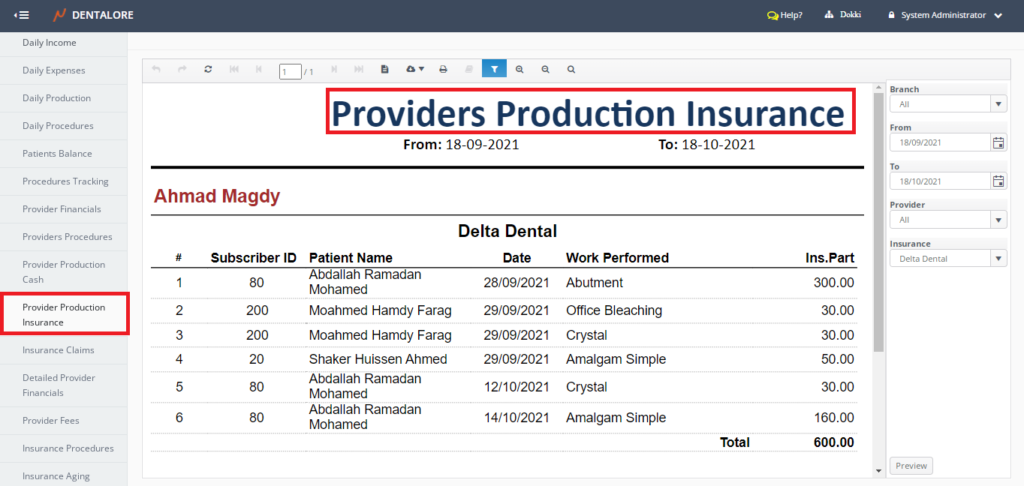Select Daily Production from the sidebar
The image size is (1024, 486).
(56, 98)
